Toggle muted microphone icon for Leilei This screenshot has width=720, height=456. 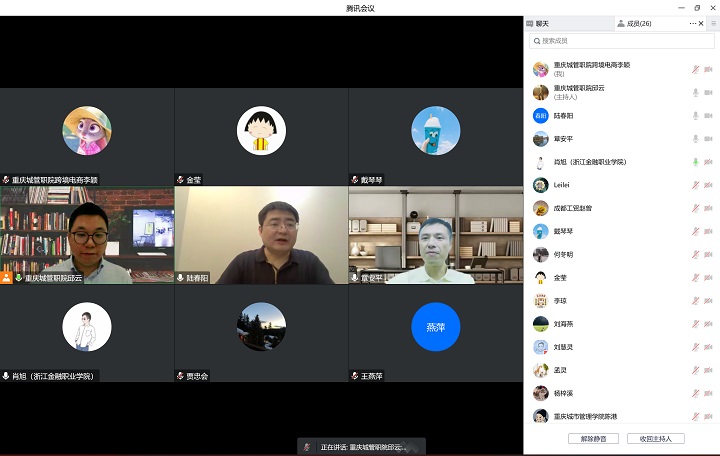click(695, 185)
